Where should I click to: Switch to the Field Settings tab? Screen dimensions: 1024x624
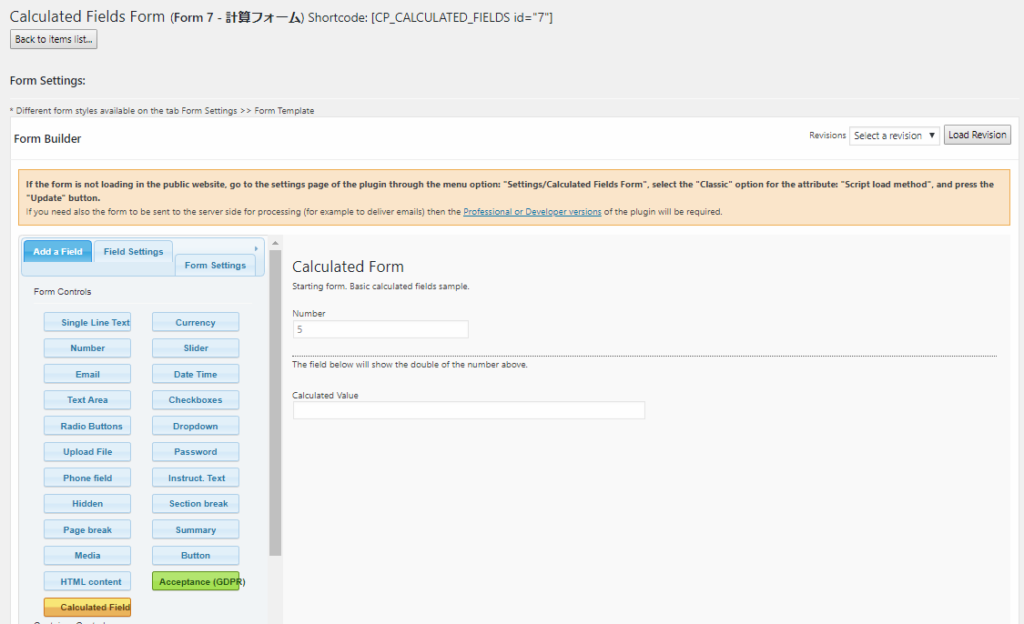pyautogui.click(x=133, y=251)
